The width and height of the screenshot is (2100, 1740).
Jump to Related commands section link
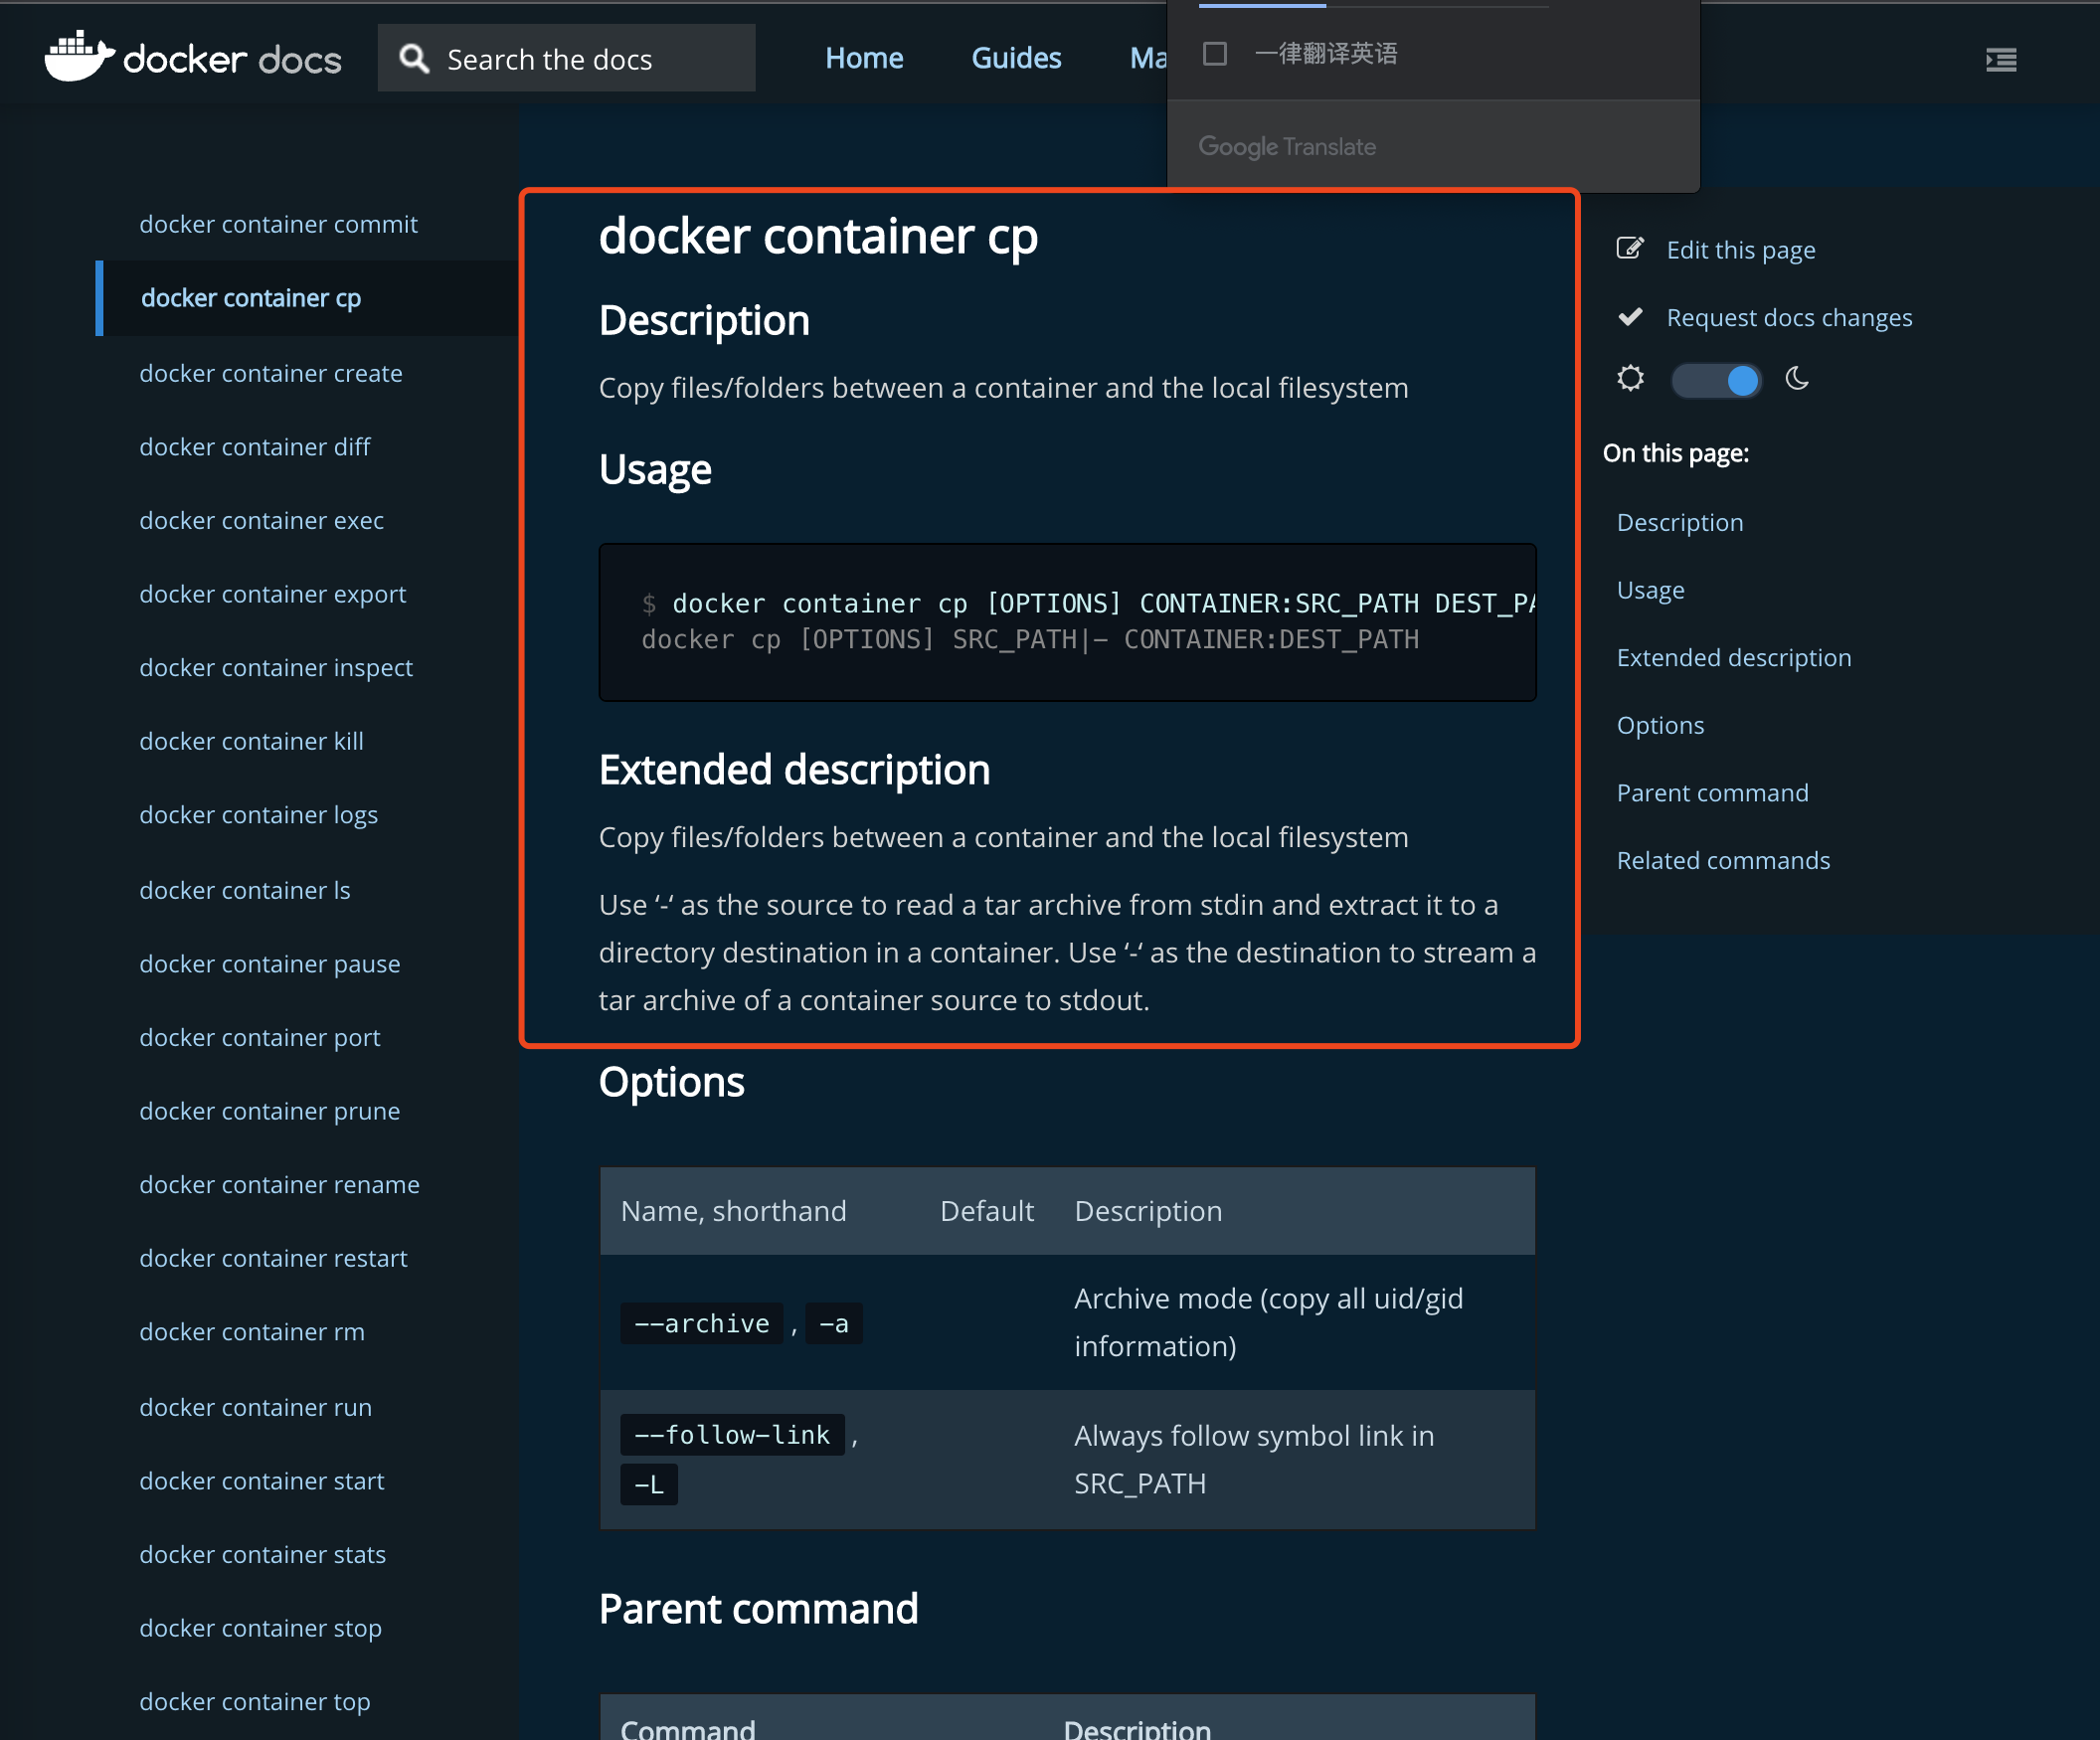pos(1722,861)
